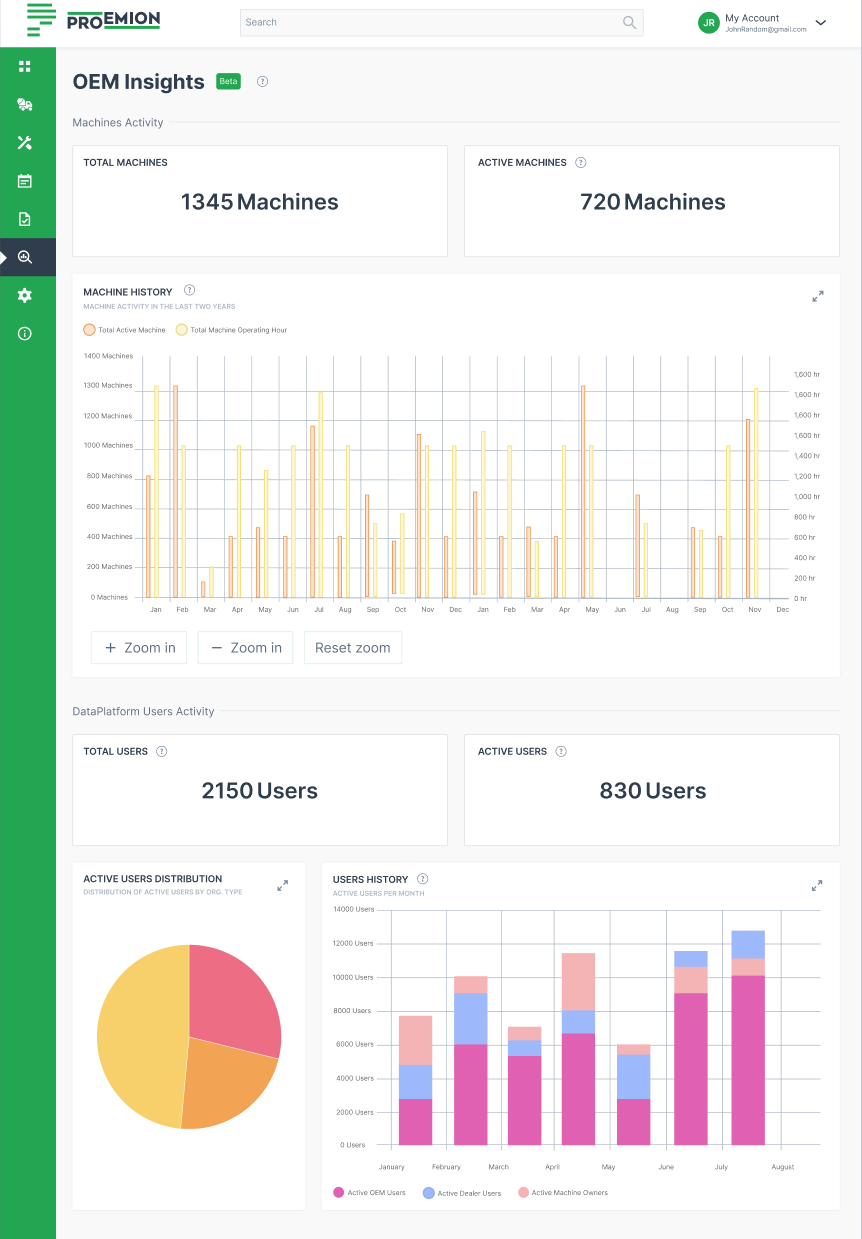Expand the Active Users Distribution chart

point(283,885)
